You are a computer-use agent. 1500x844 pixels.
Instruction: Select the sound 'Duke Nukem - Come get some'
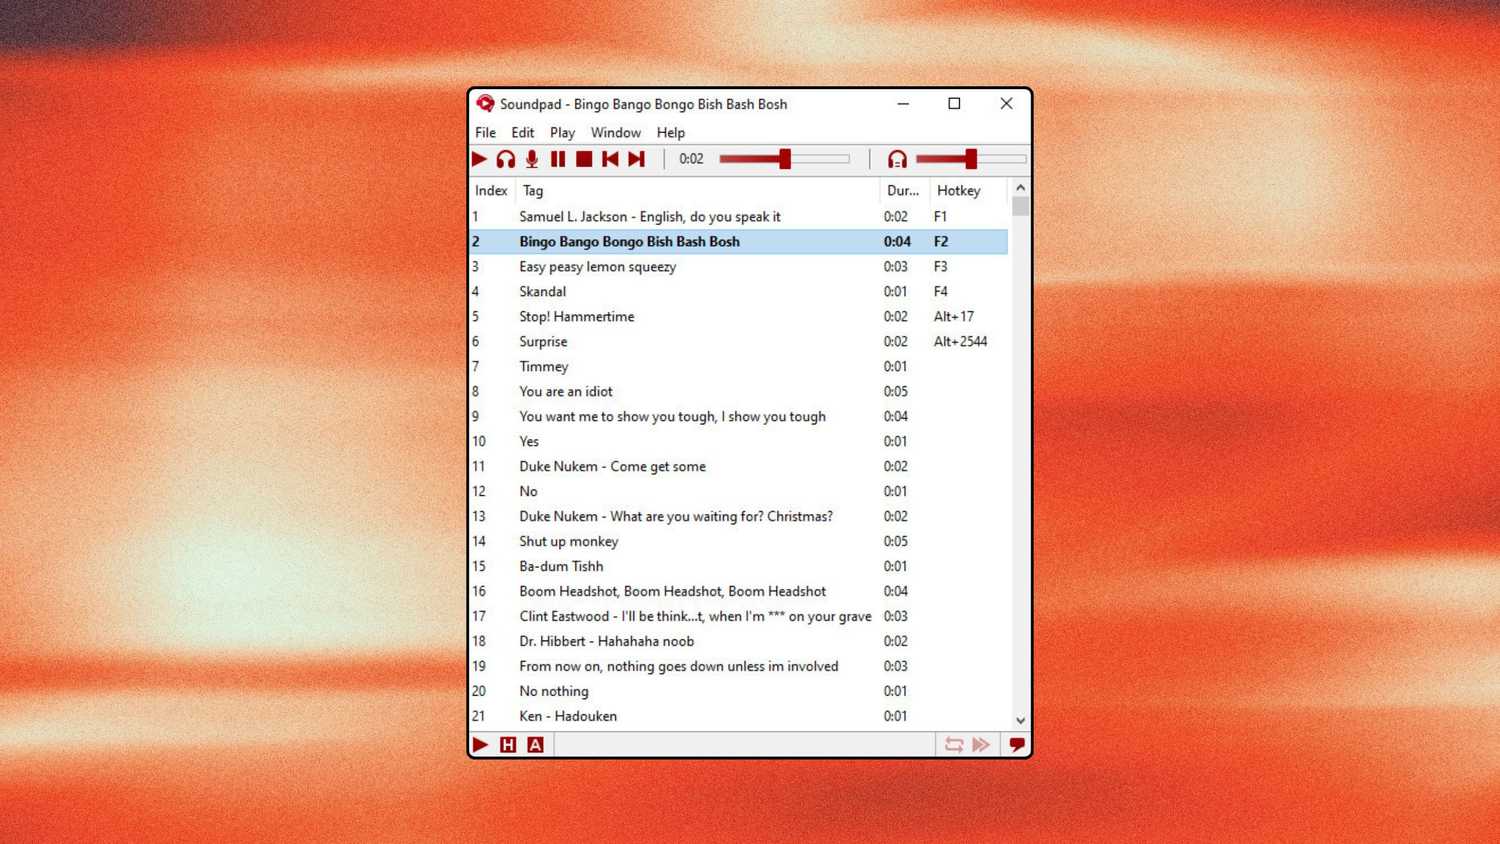[x=612, y=466]
